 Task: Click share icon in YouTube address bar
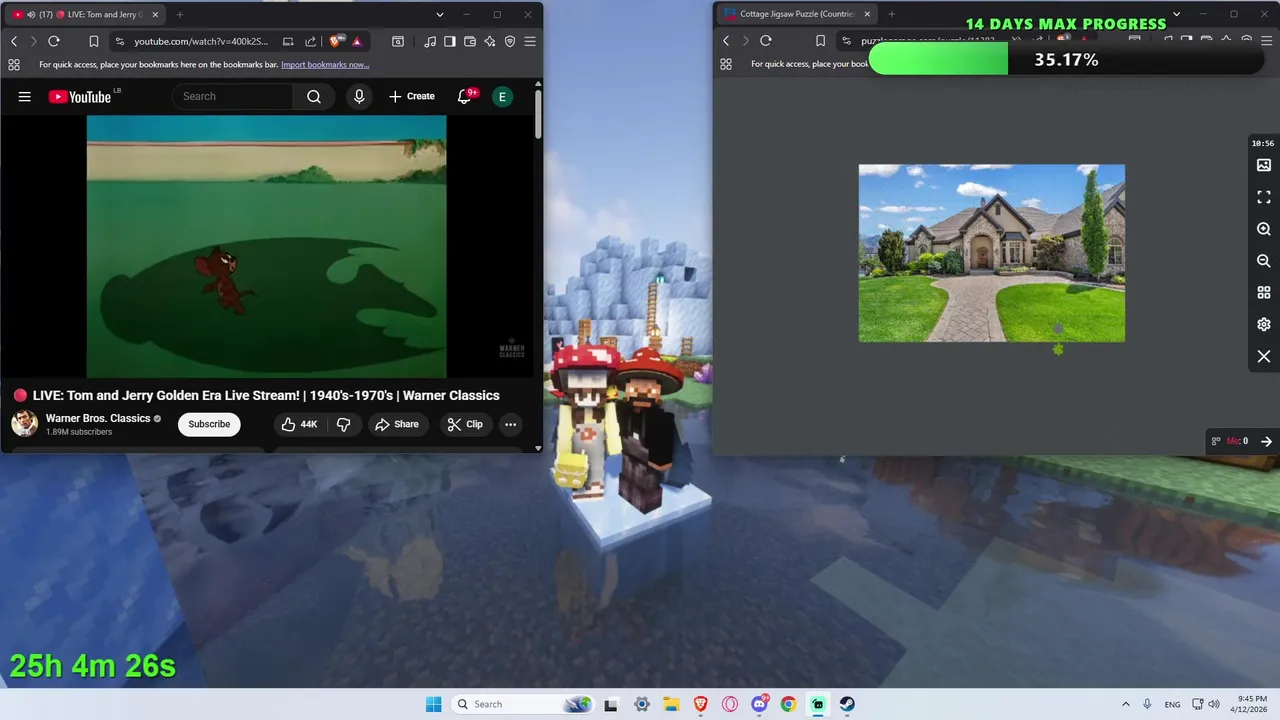click(x=310, y=41)
